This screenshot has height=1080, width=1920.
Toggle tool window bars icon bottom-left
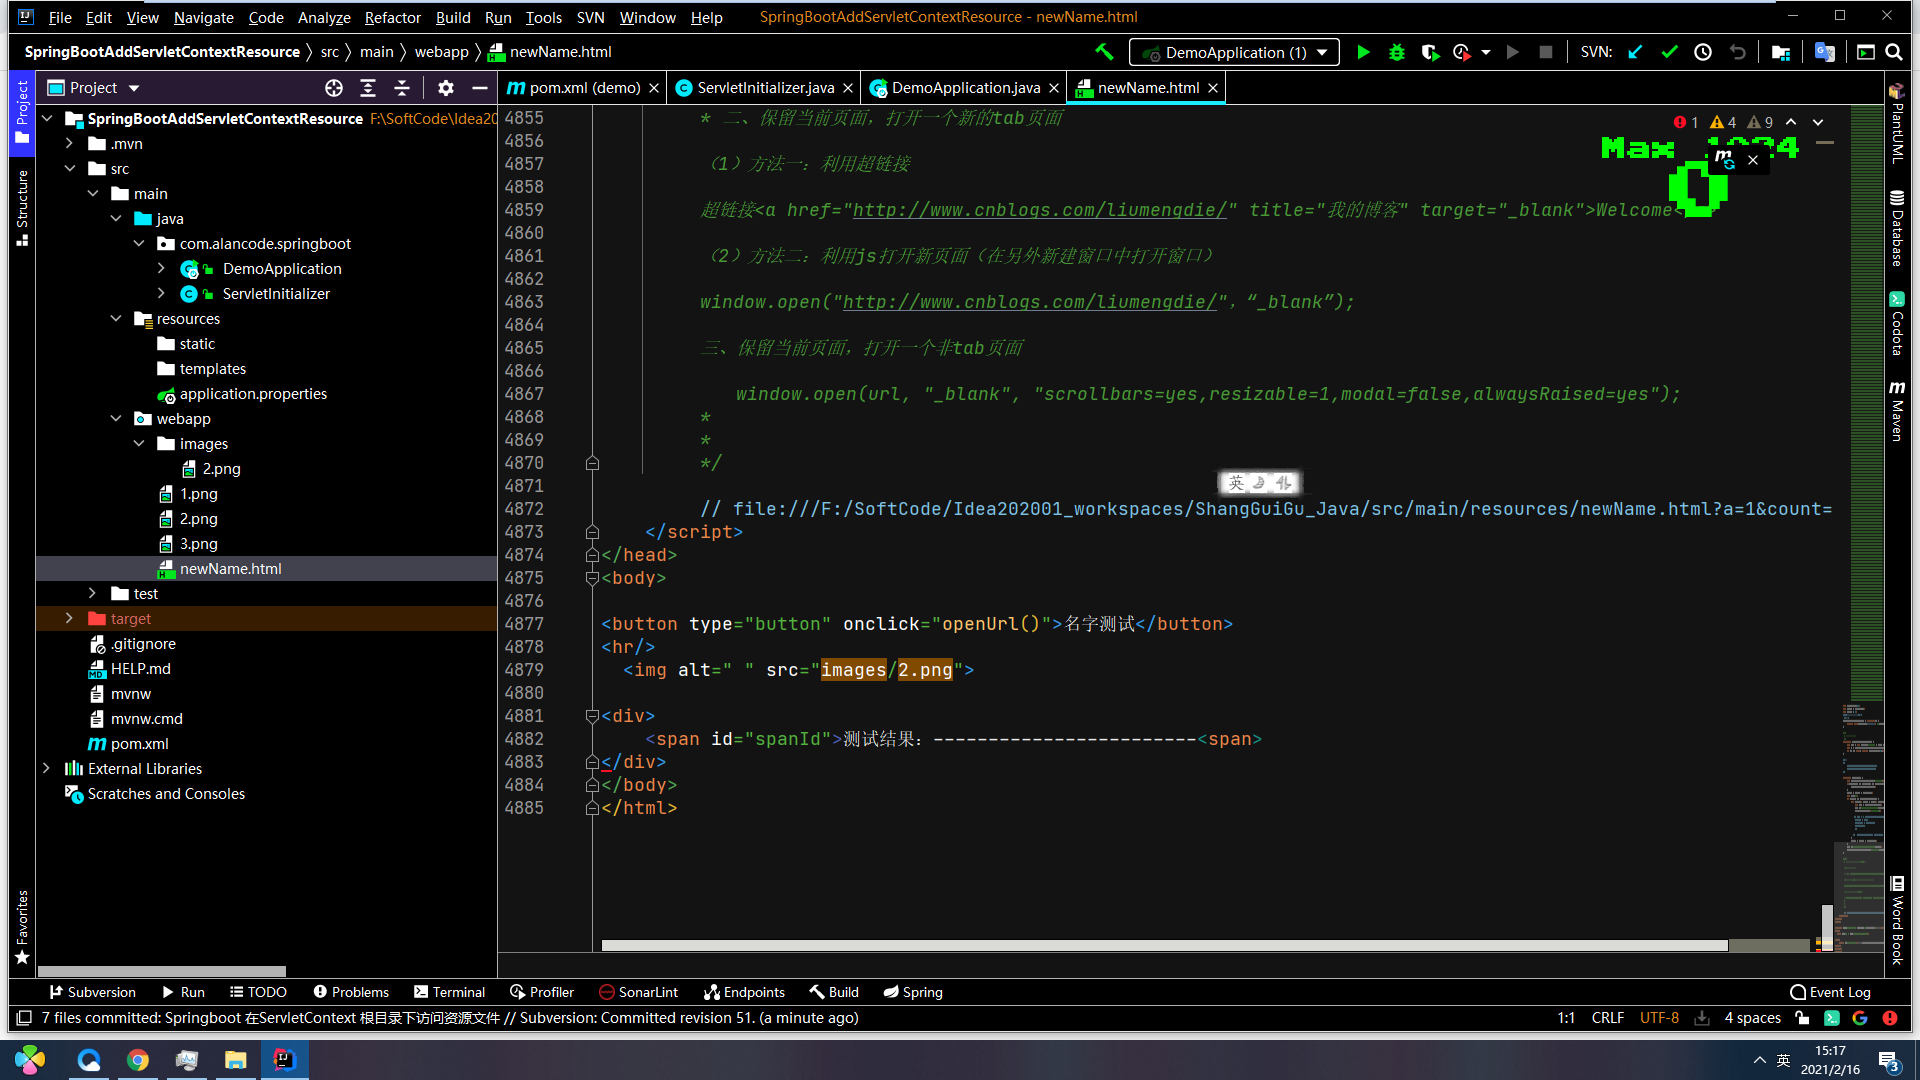click(24, 1018)
